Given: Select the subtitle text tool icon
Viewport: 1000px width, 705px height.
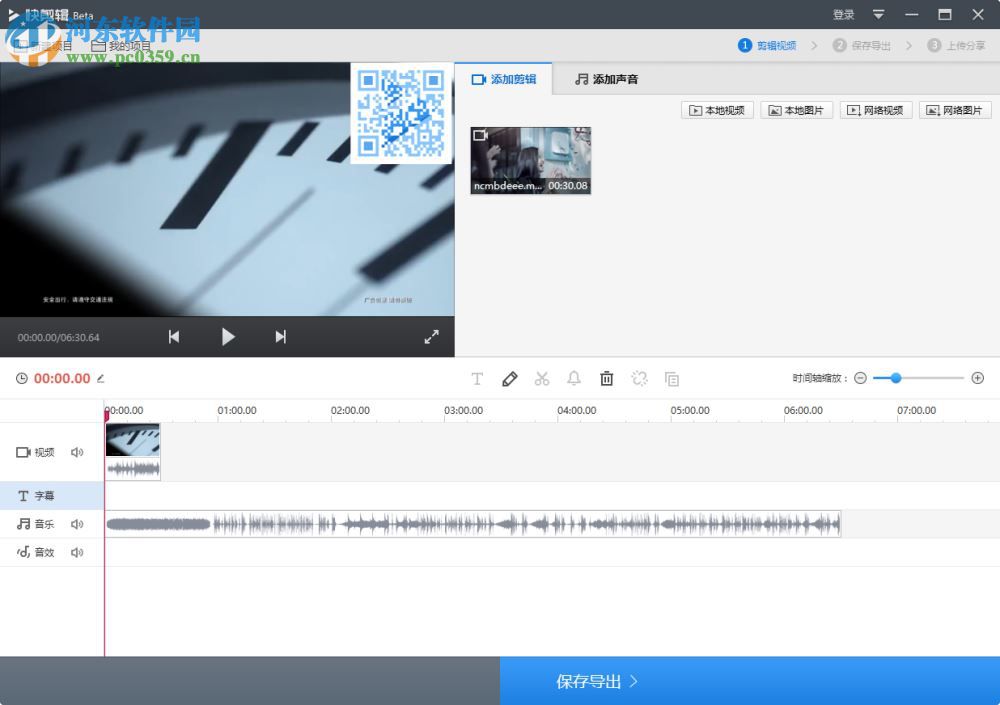Looking at the screenshot, I should (477, 379).
